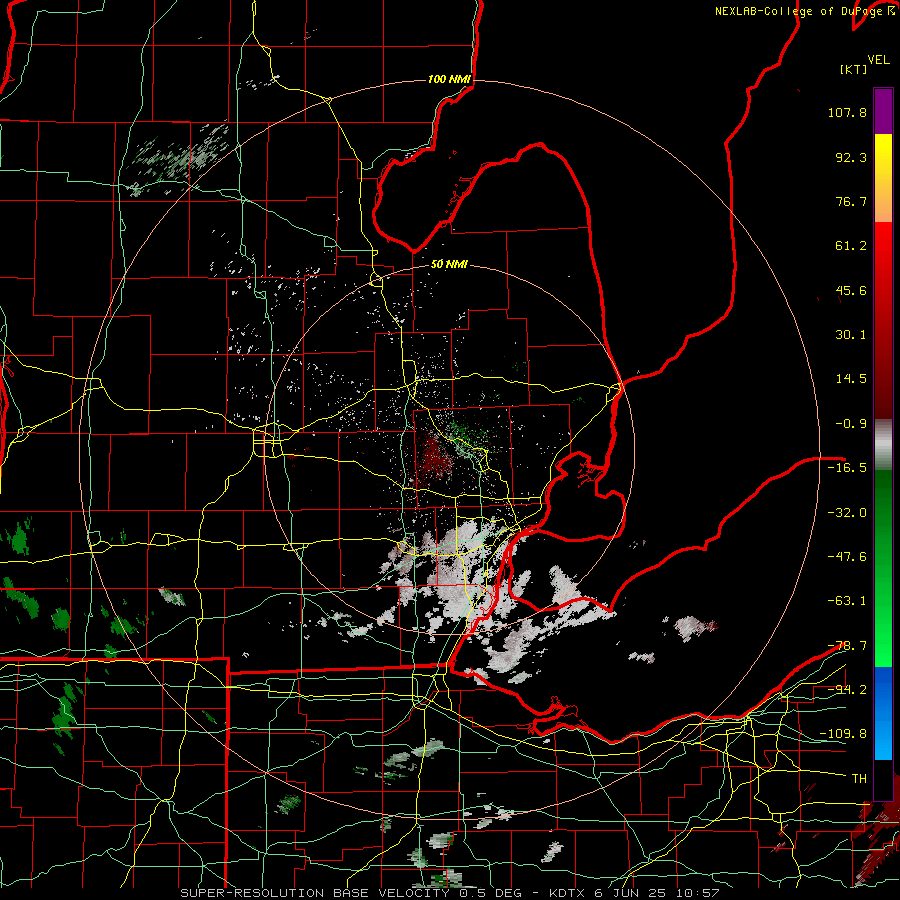
Task: Click the 30.1 value on velocity scale
Action: tap(851, 335)
